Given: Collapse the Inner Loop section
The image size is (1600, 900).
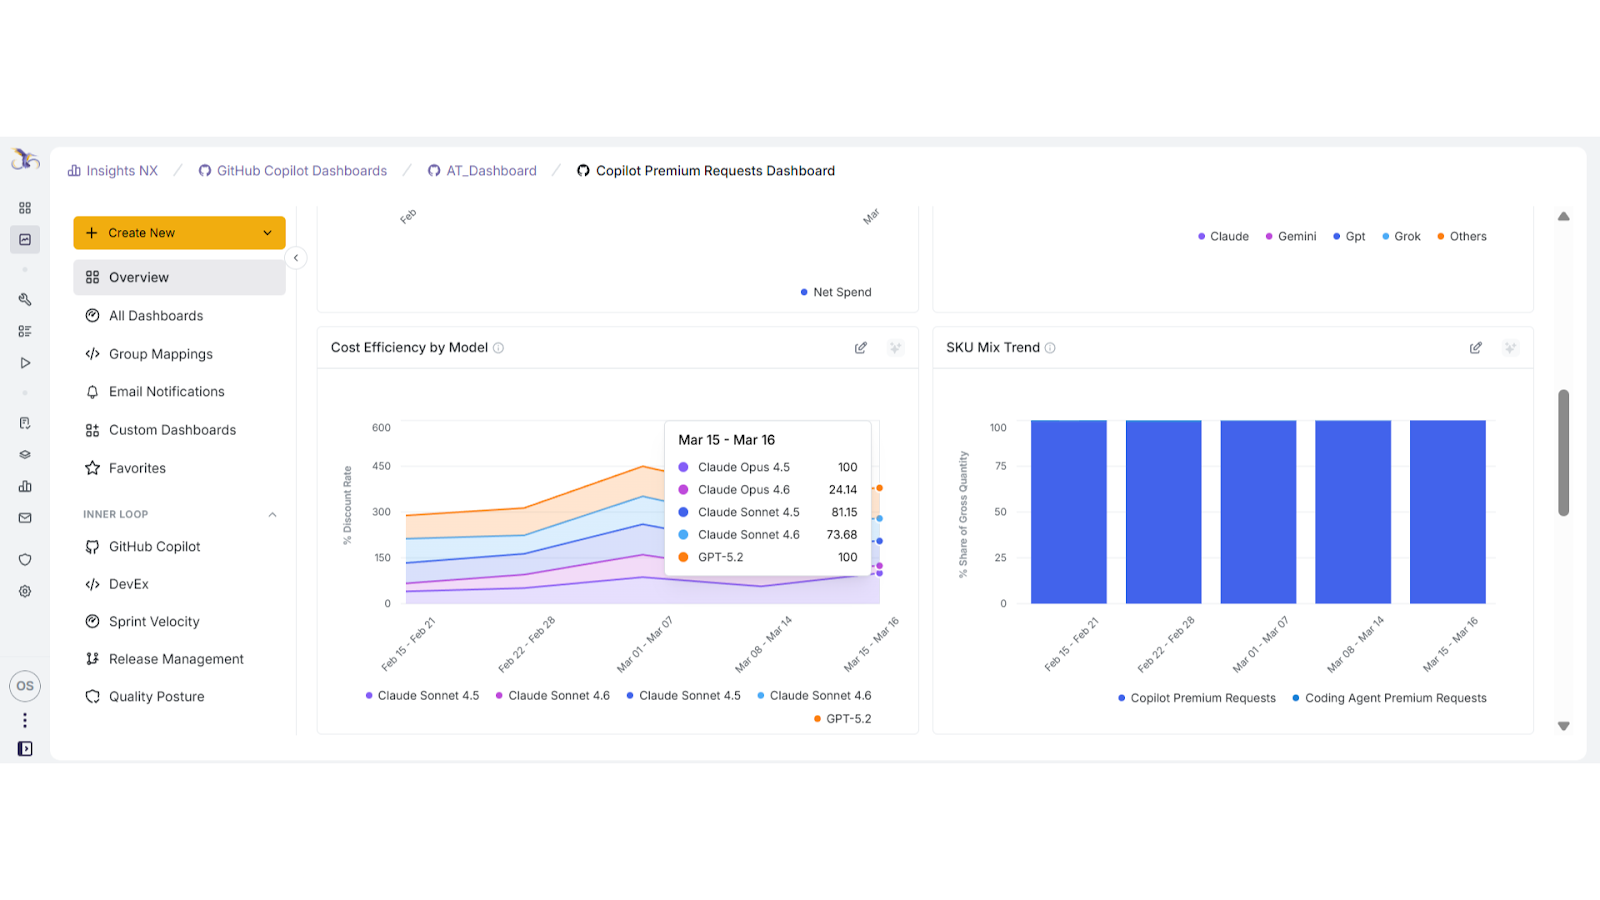Looking at the screenshot, I should 272,514.
